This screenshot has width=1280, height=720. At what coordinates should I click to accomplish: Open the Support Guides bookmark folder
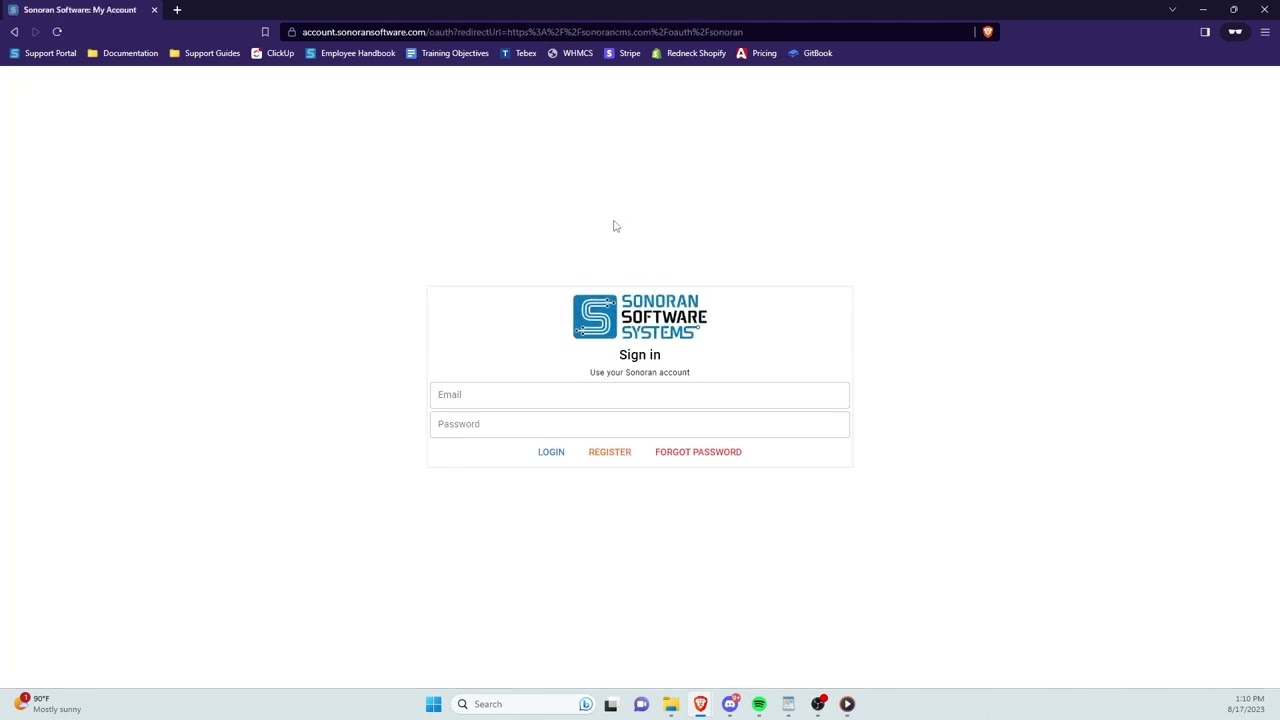204,53
